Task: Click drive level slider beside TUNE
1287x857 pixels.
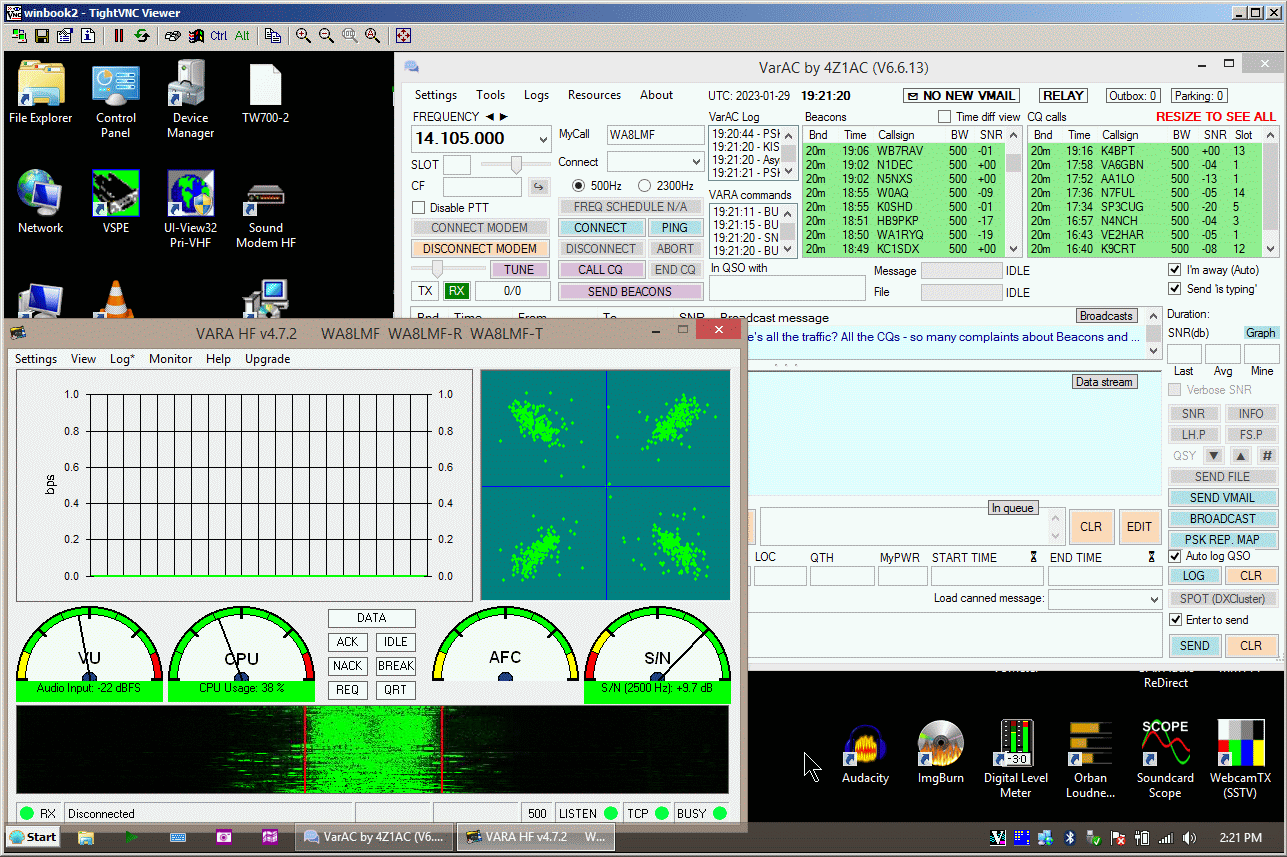Action: click(436, 269)
